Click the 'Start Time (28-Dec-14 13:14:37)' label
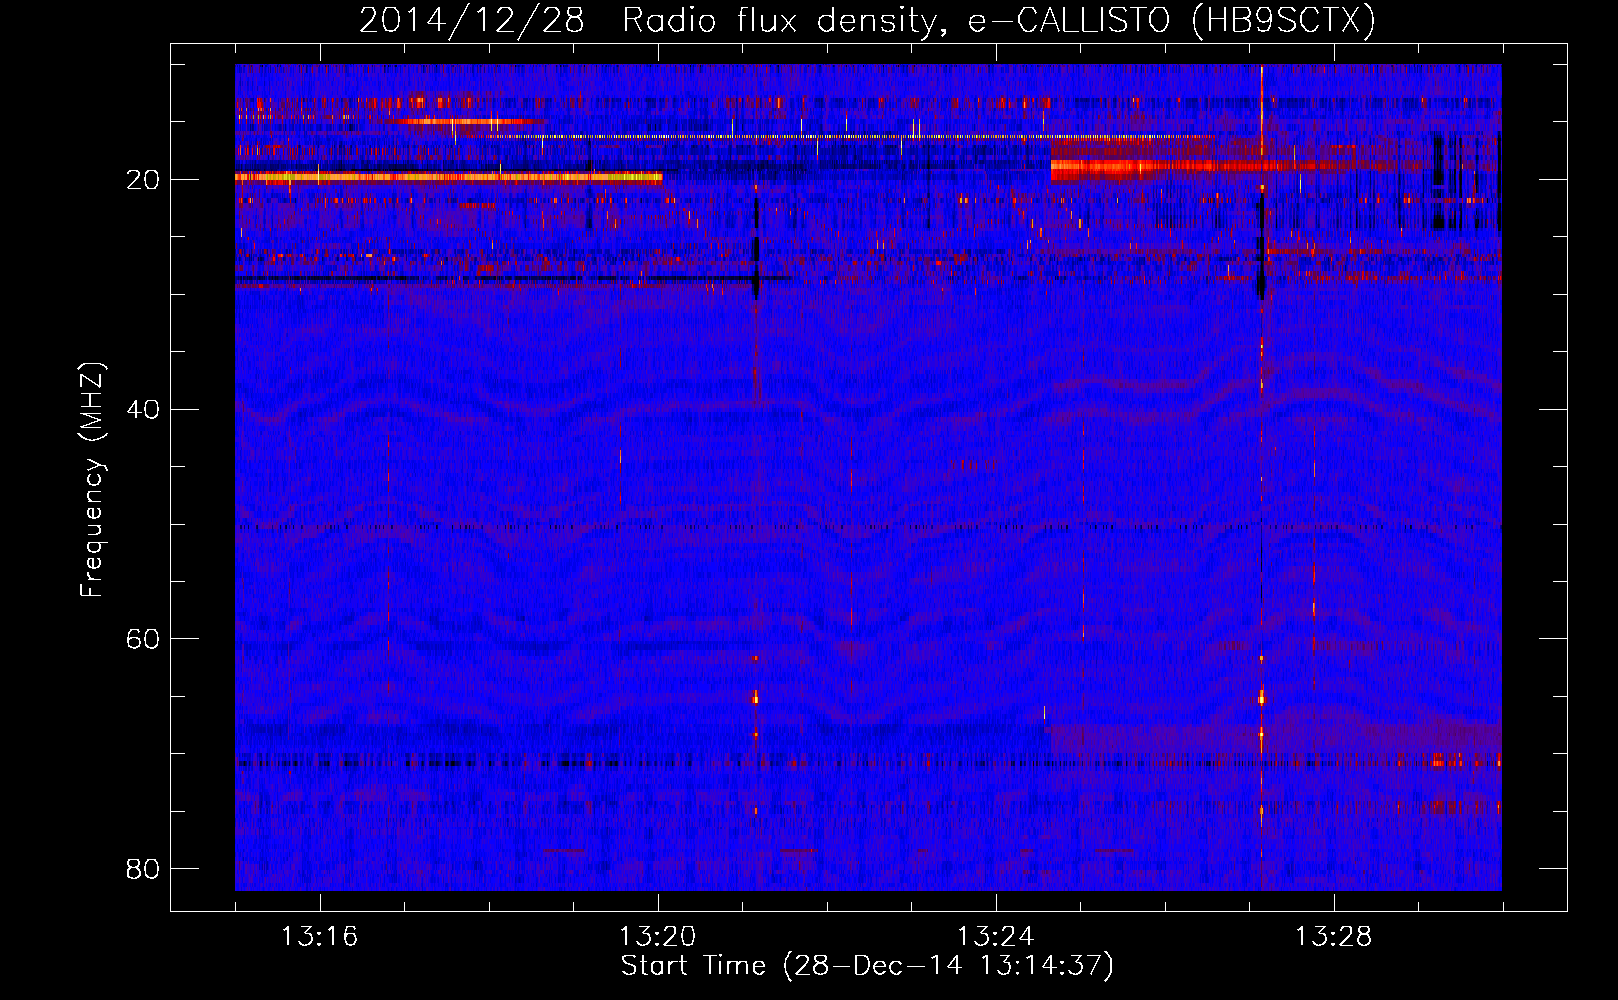 867,966
